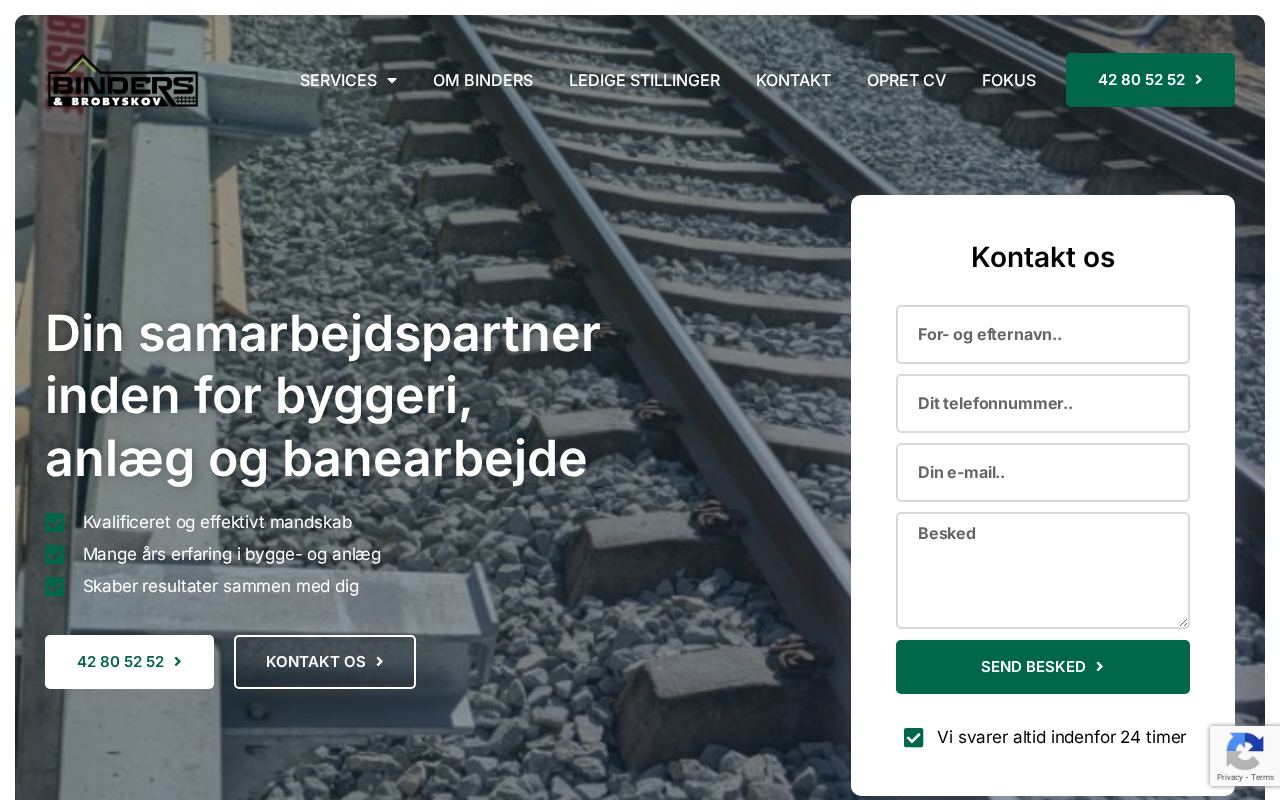Go to Kontakt menu item
The height and width of the screenshot is (800, 1280).
tap(793, 80)
